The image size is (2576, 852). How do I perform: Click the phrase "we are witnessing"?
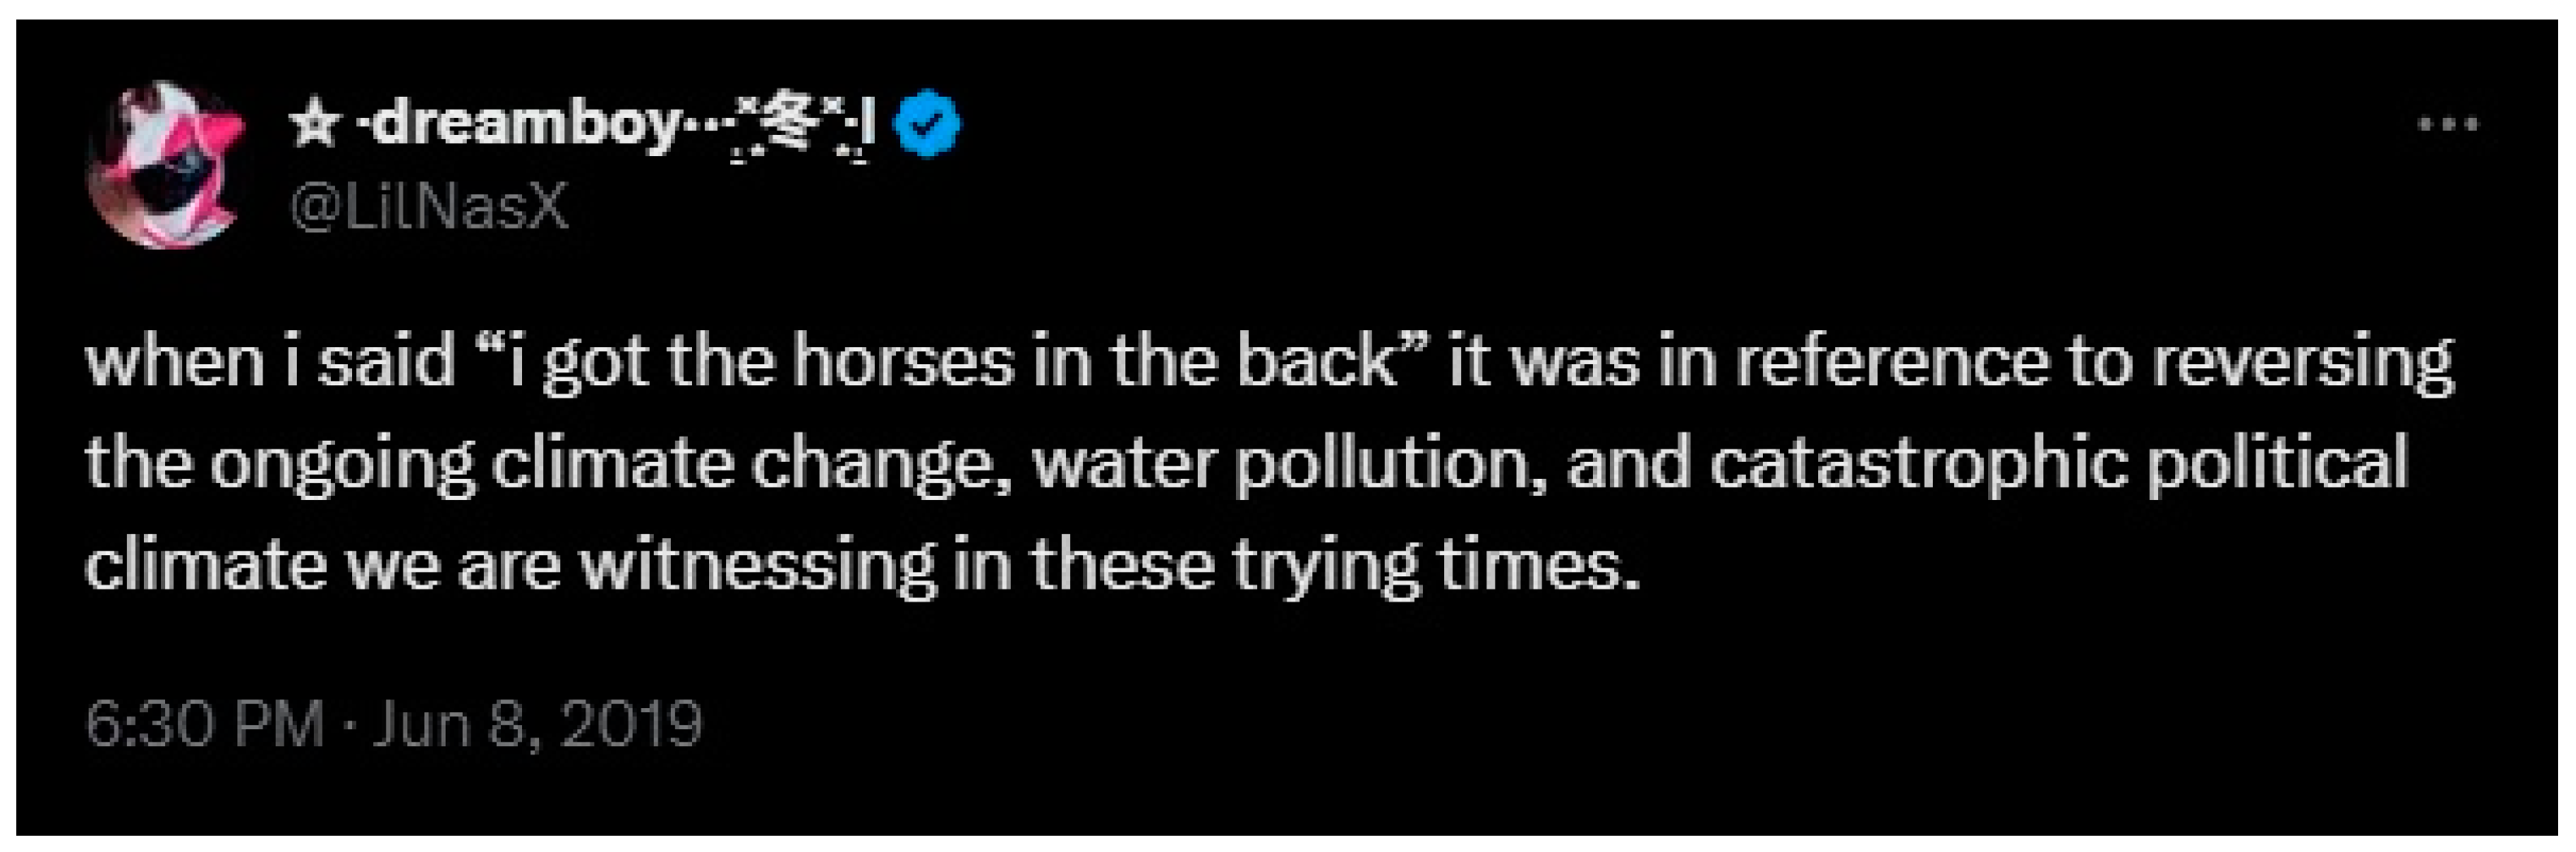tap(640, 566)
